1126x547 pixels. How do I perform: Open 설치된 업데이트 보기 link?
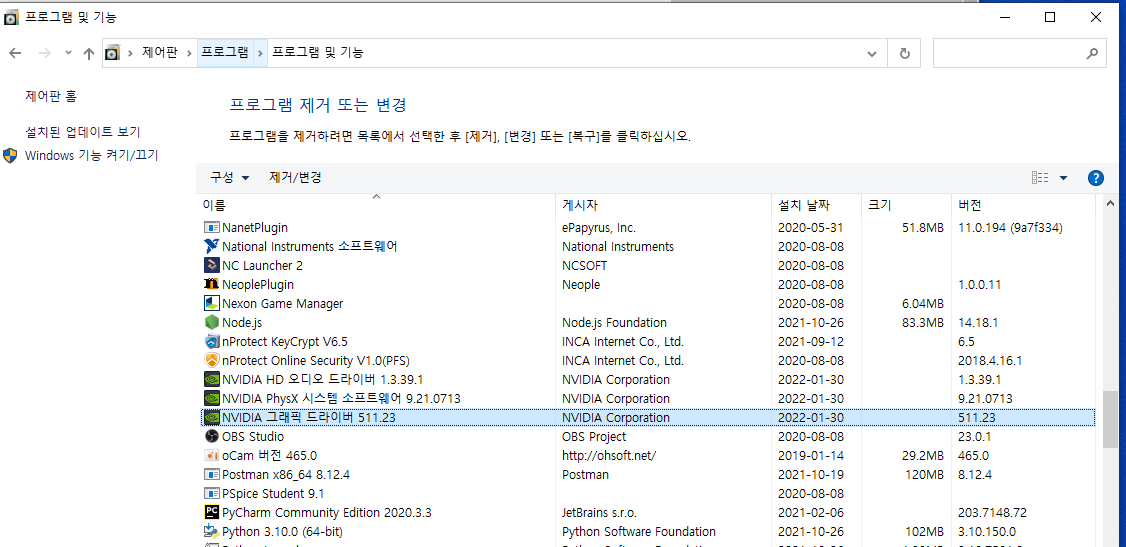[x=83, y=132]
